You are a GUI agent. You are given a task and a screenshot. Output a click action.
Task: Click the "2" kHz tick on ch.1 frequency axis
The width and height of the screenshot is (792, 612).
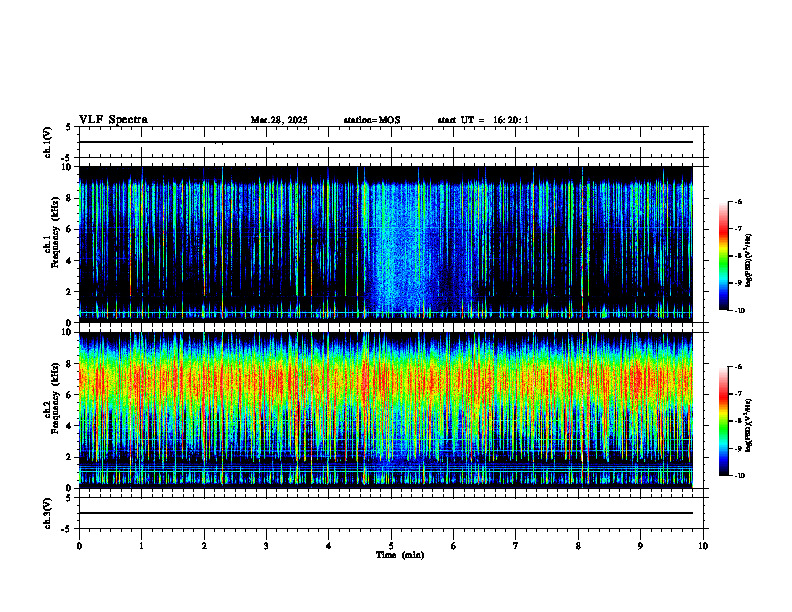[x=71, y=292]
